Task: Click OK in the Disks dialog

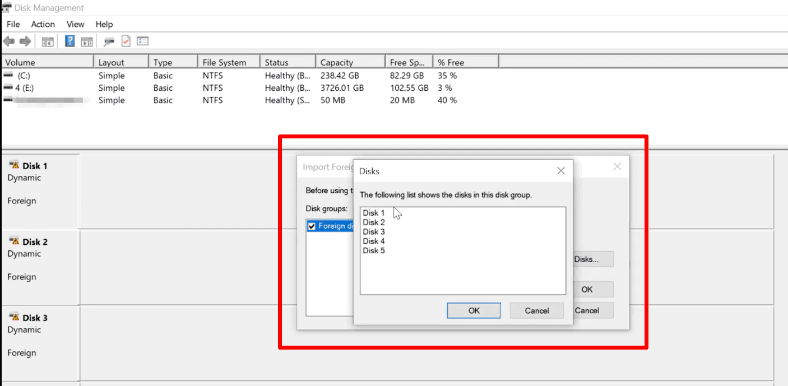Action: point(474,311)
